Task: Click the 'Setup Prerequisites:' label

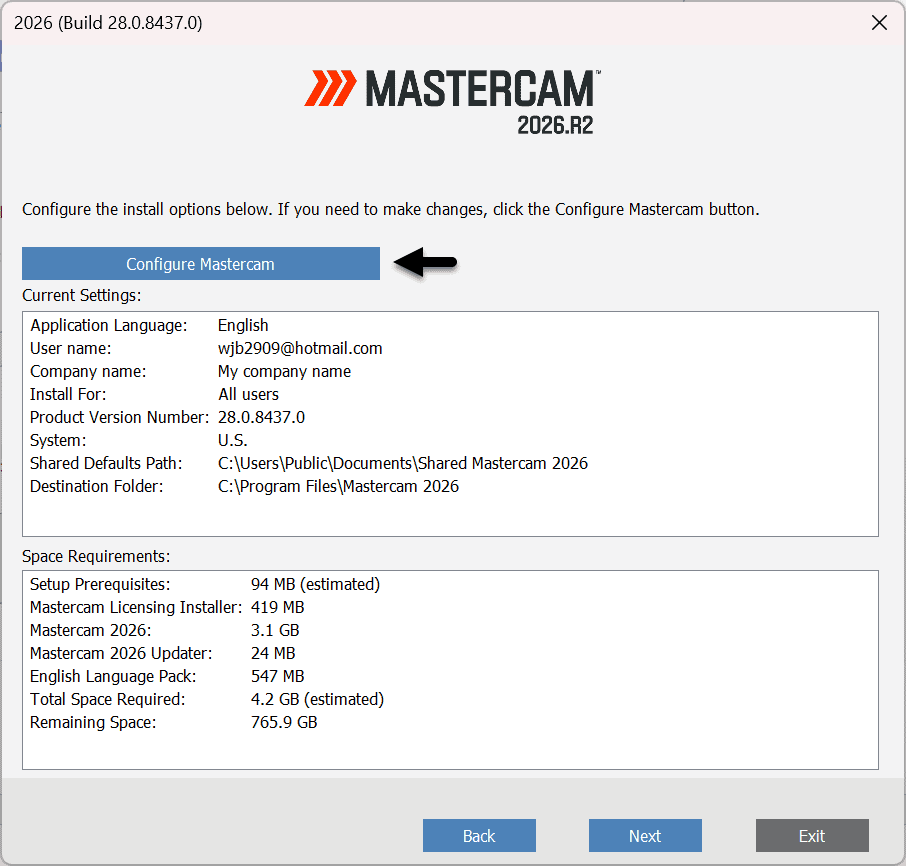Action: (x=100, y=584)
